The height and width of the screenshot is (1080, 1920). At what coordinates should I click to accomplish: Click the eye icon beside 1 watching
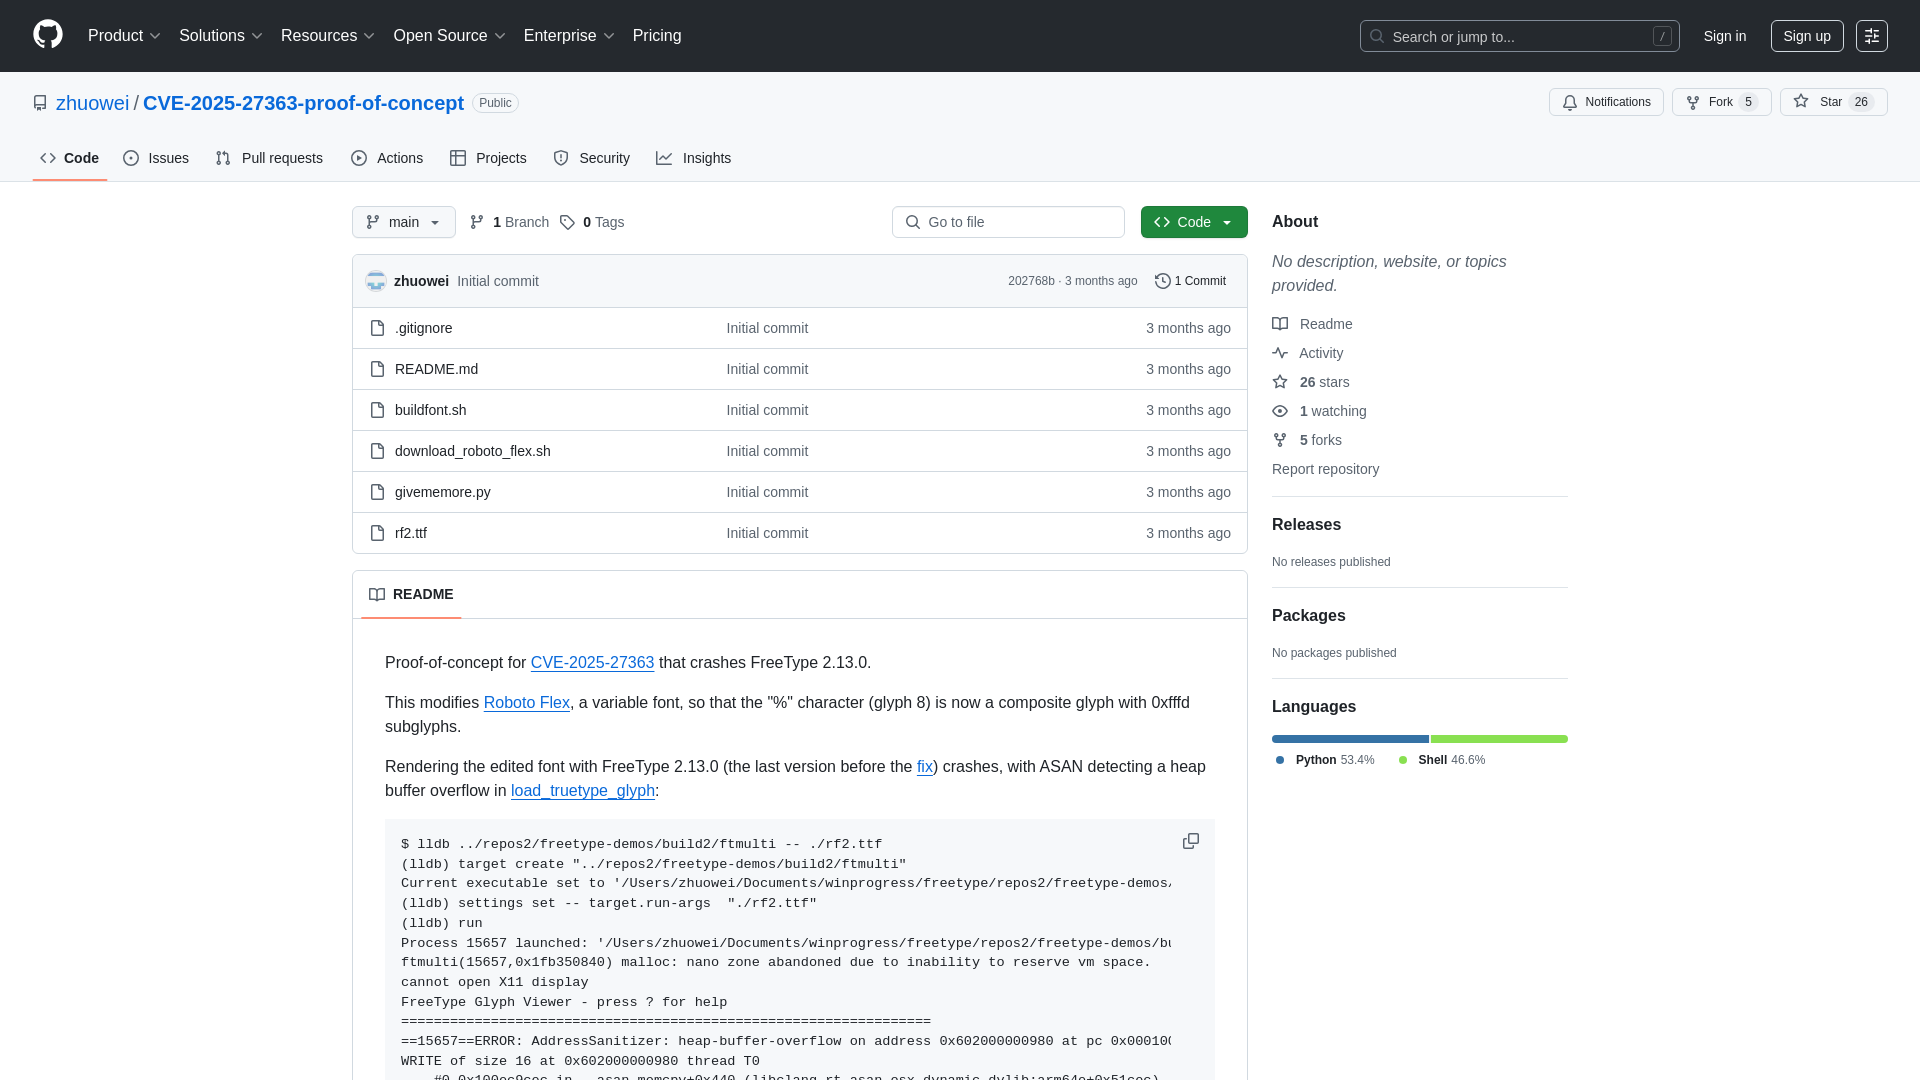click(x=1280, y=411)
